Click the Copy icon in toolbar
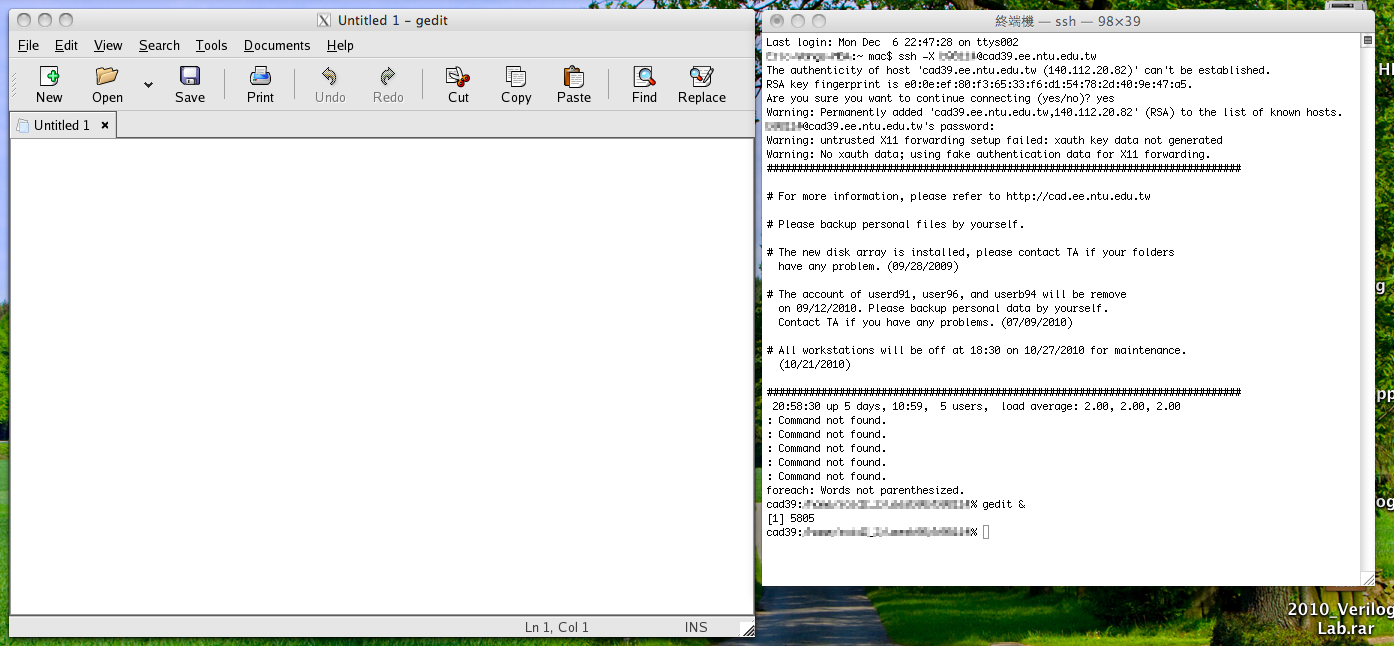 [516, 77]
